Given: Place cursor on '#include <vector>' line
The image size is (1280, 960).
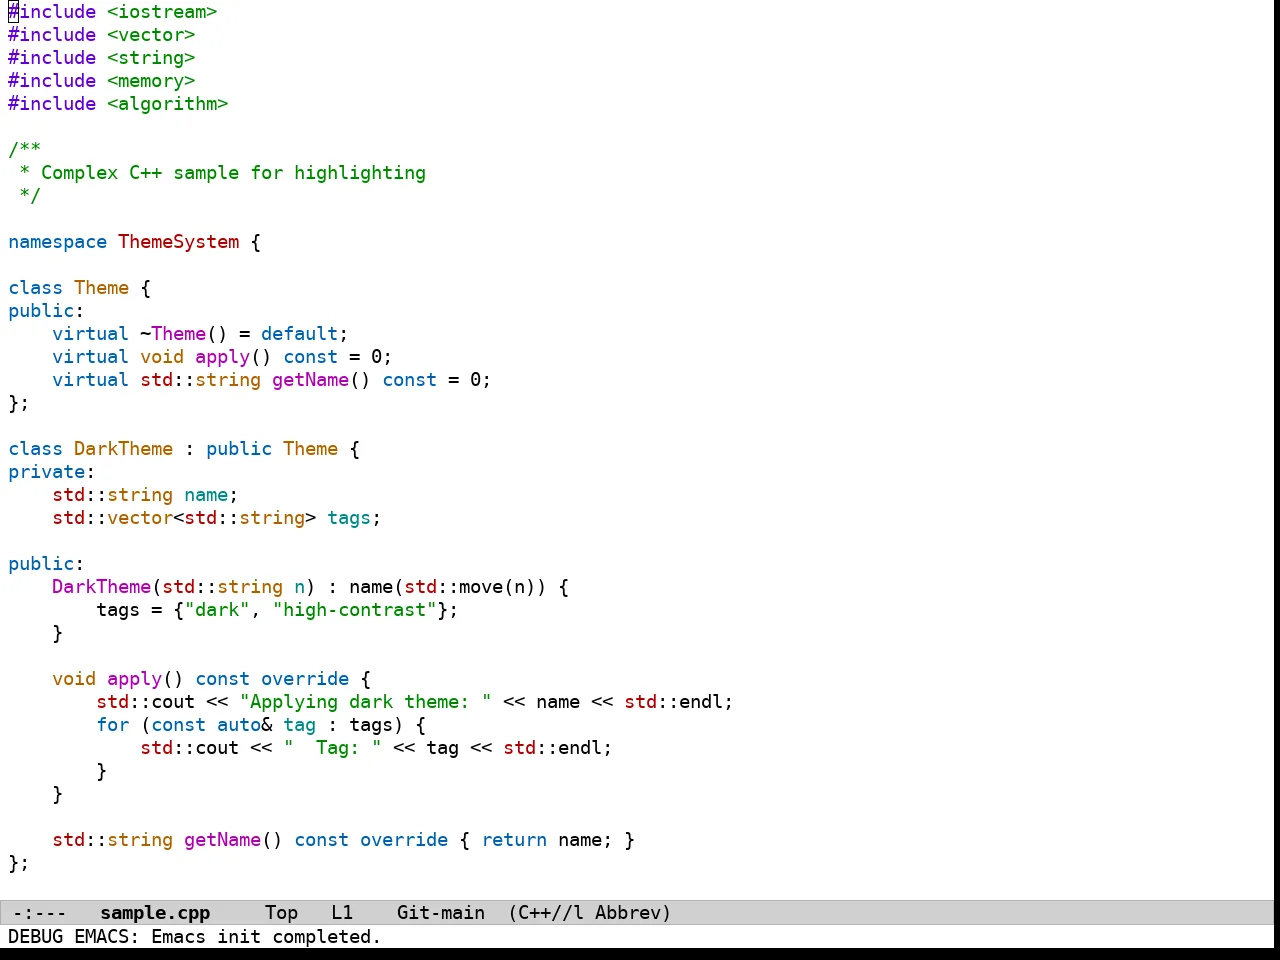Looking at the screenshot, I should (102, 35).
